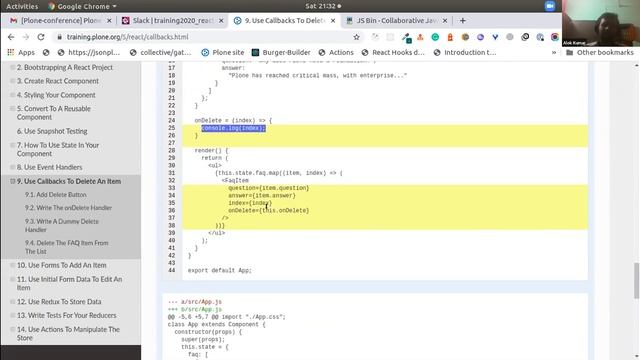Screen dimensions: 640x360
Task: Click the purple circular extension icon
Action: pos(480,37)
